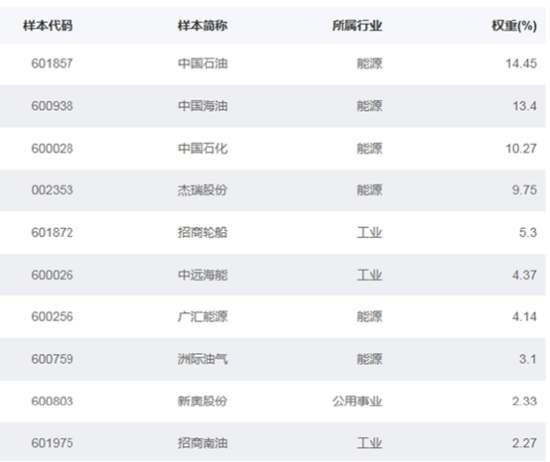
Task: Click weight value 4.14
Action: [524, 317]
